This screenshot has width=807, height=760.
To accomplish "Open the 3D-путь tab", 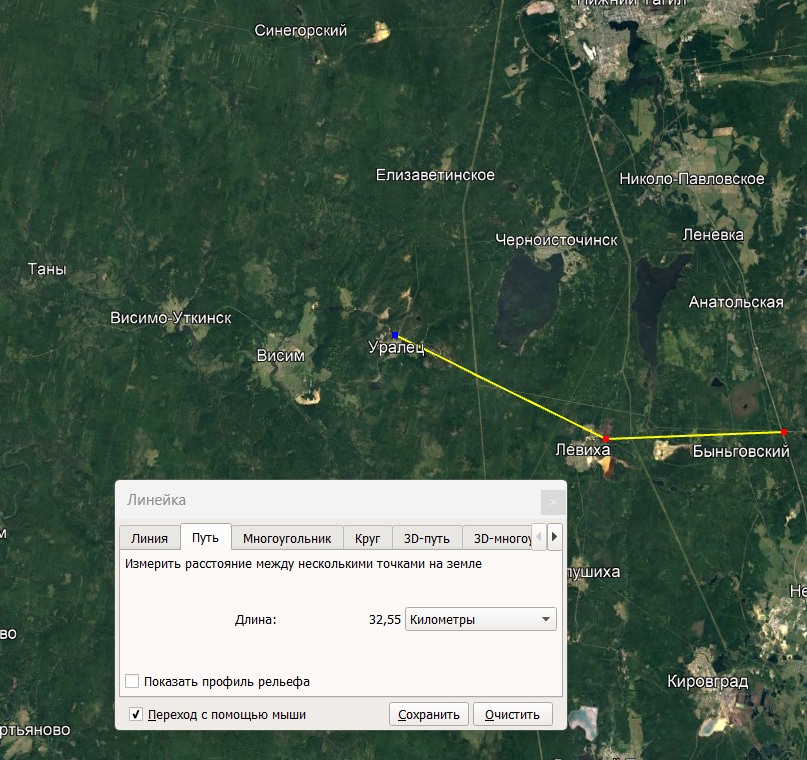I will tap(427, 538).
